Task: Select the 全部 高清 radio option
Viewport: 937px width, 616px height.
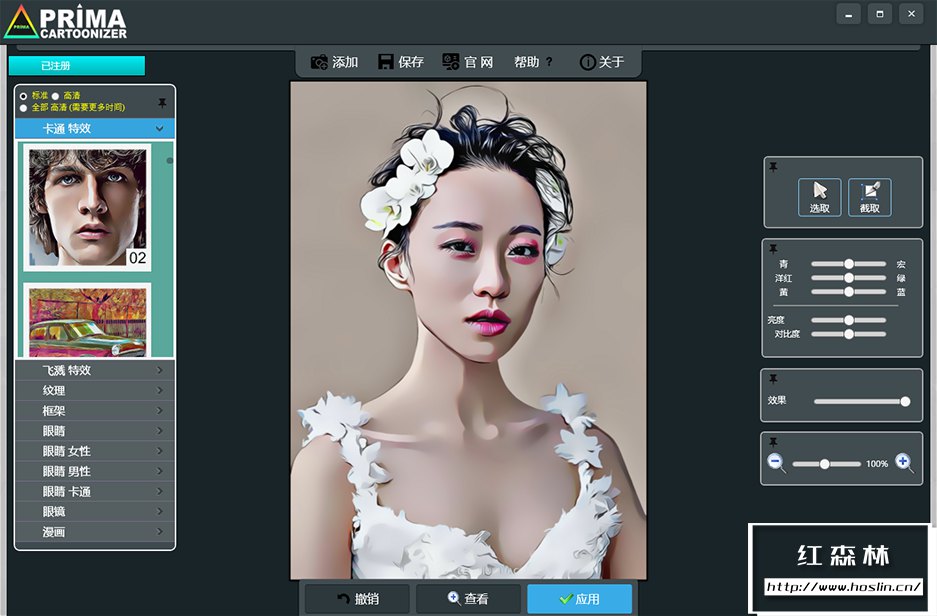Action: pyautogui.click(x=23, y=108)
